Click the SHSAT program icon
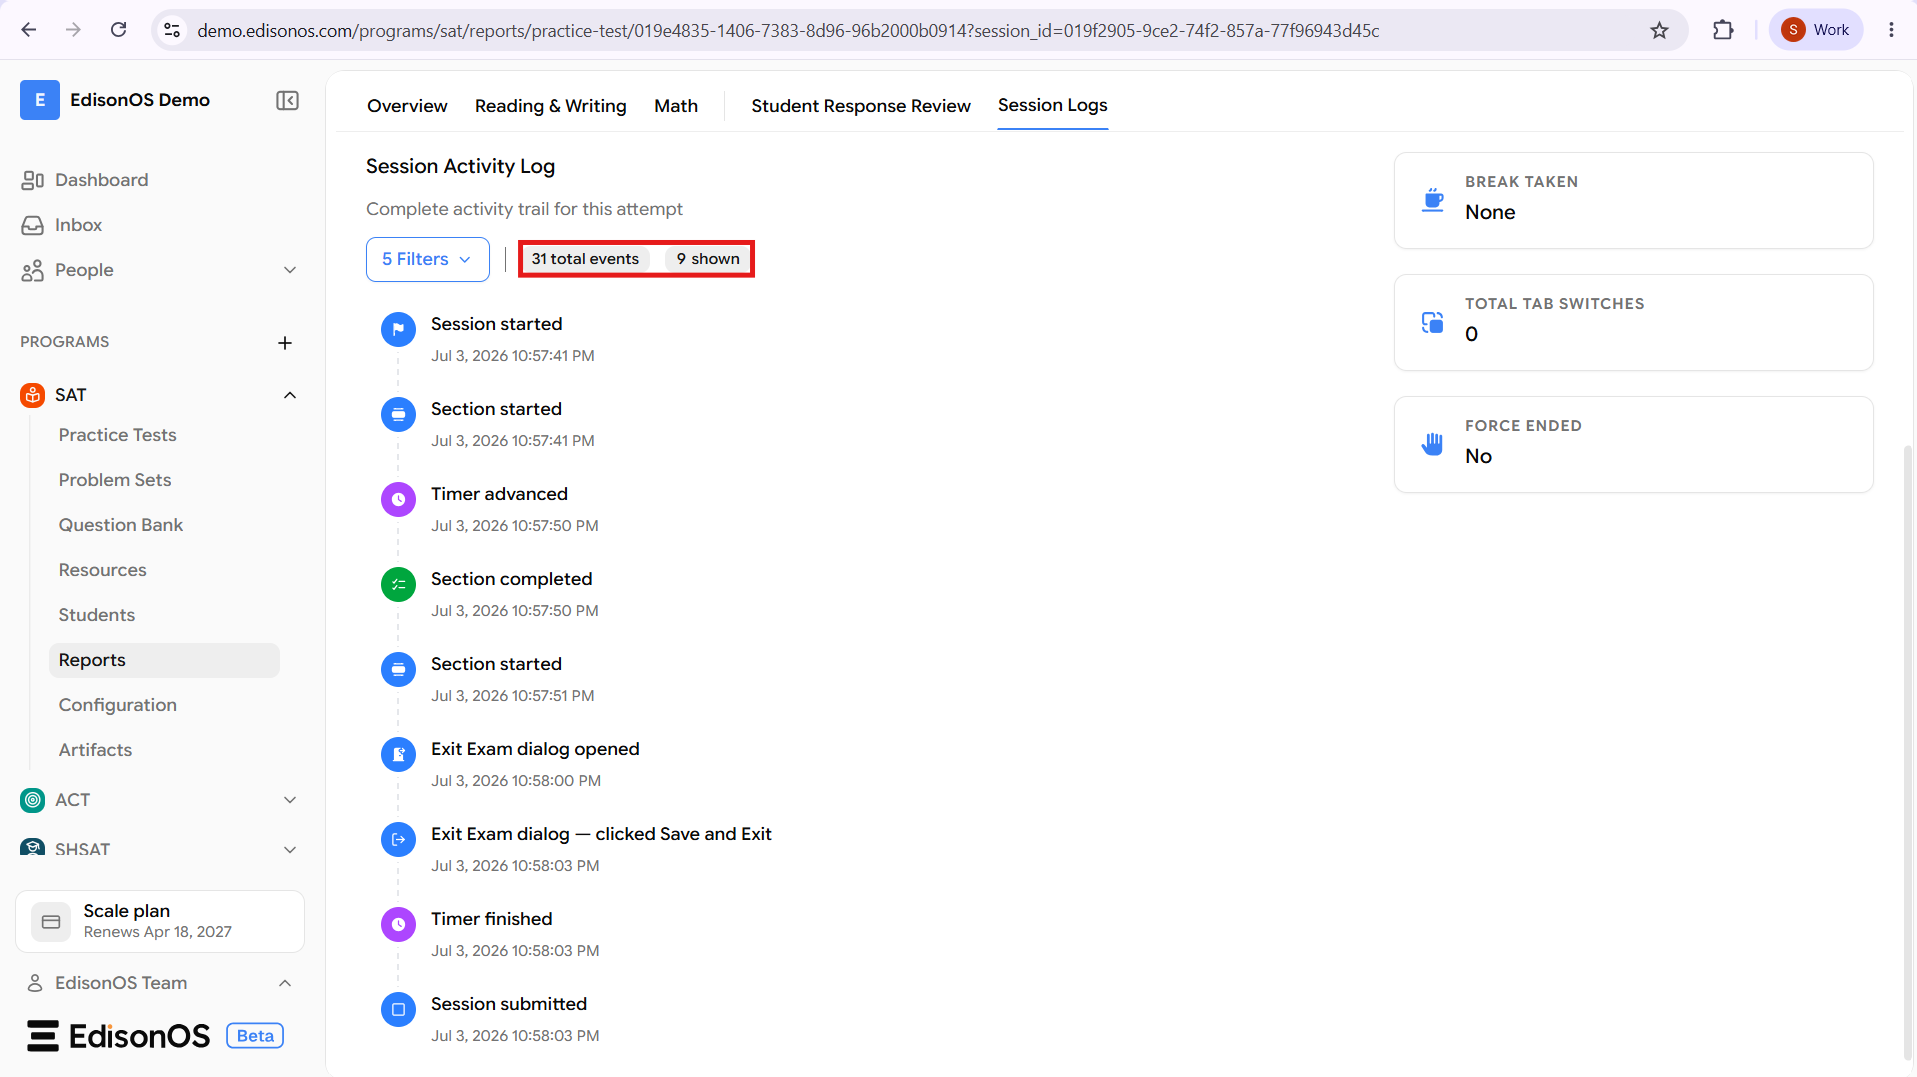1917x1077 pixels. 33,848
